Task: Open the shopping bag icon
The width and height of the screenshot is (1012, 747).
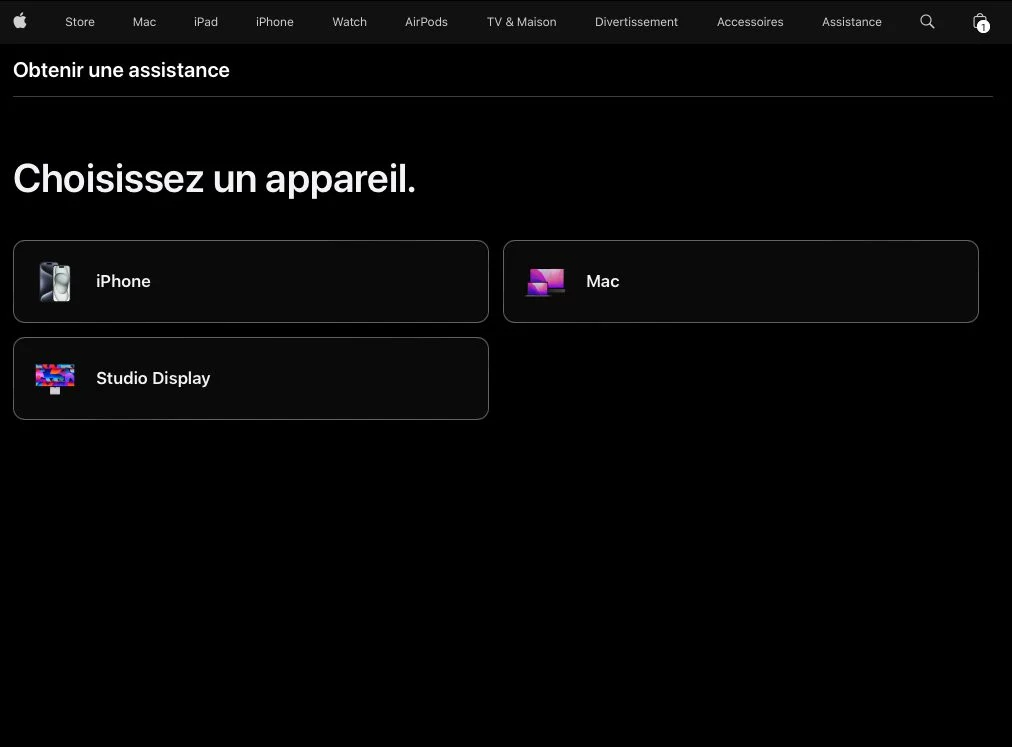Action: click(x=980, y=22)
